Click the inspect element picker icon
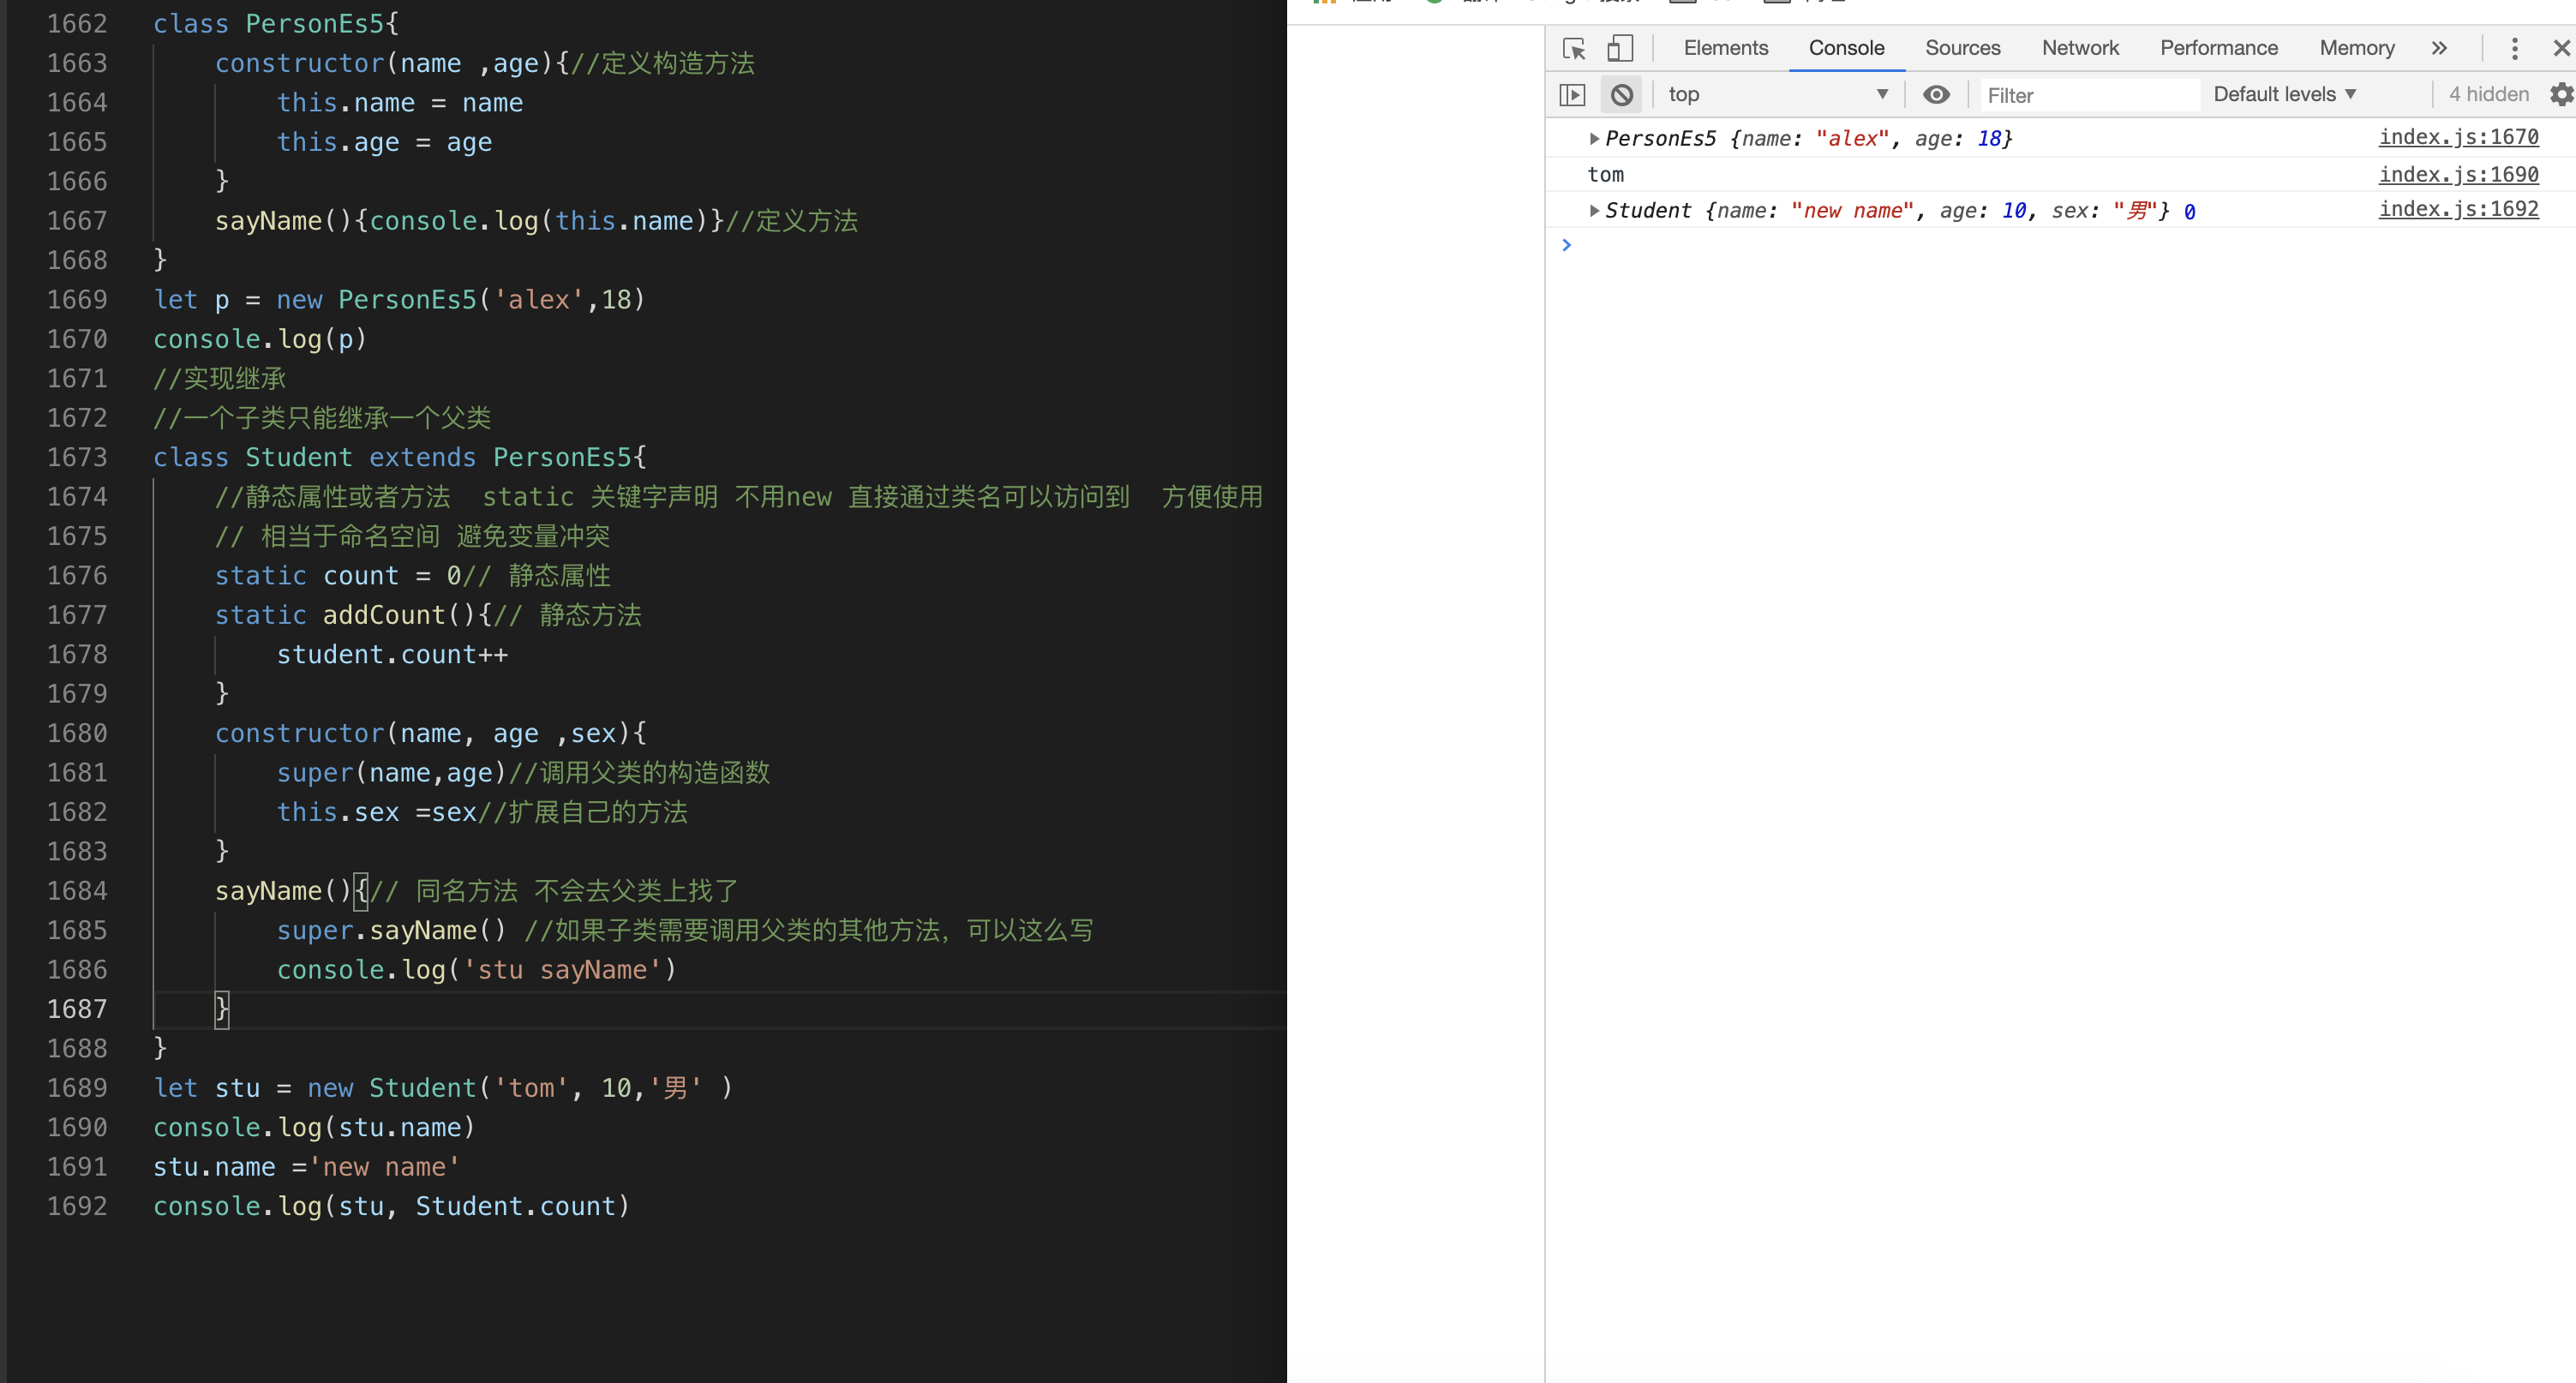The image size is (2576, 1383). (1574, 48)
